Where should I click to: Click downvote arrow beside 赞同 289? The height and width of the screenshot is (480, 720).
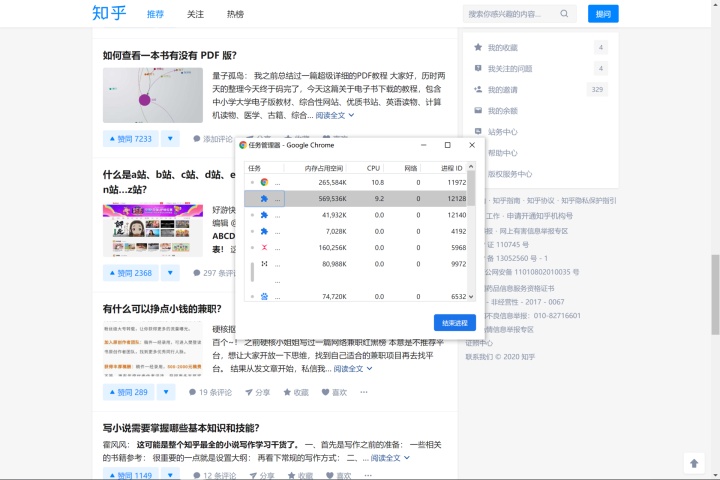coord(166,392)
